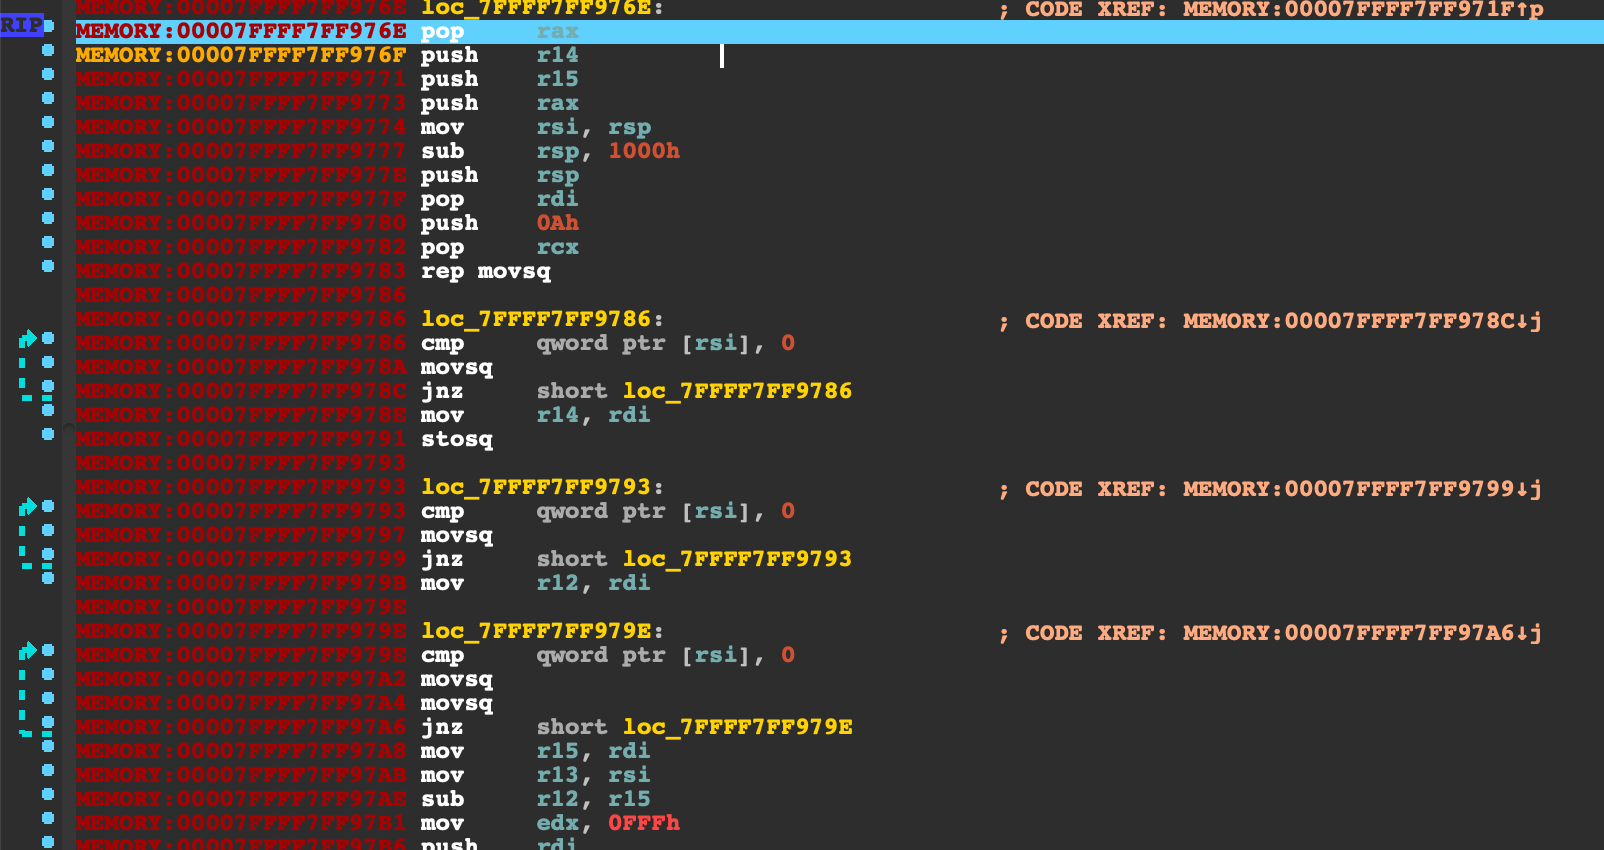This screenshot has width=1604, height=850.
Task: Click gutter dot next to sub rsp, 1000h
Action: (48, 146)
